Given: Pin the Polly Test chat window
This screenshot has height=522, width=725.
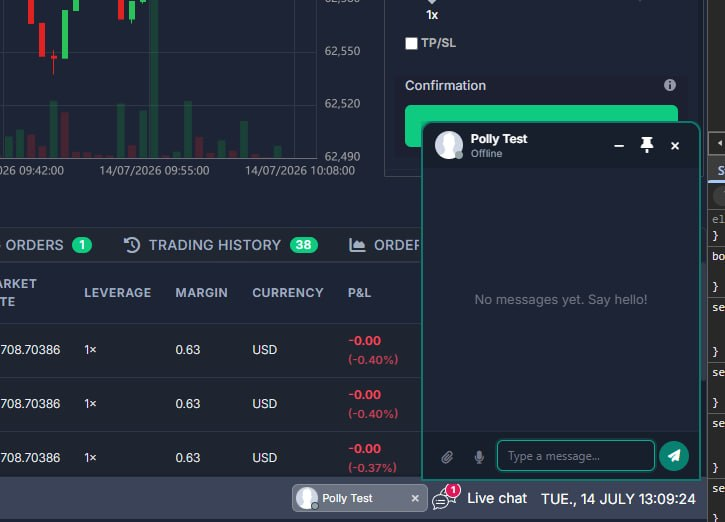Looking at the screenshot, I should coord(646,145).
